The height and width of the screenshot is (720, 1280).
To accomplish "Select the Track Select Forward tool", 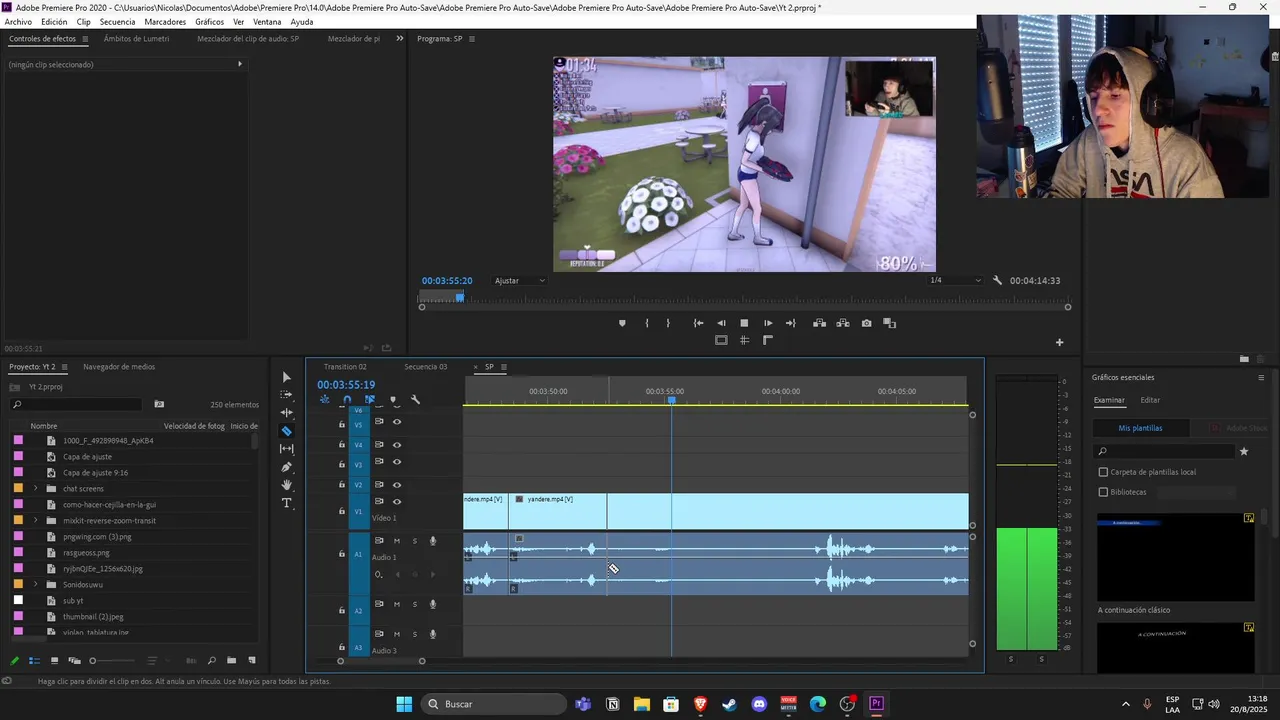I will (287, 395).
